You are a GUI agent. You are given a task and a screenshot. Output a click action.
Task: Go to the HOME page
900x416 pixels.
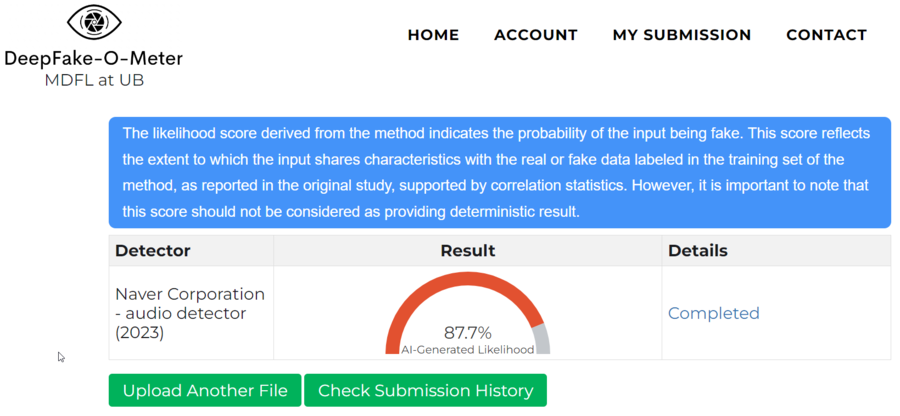pyautogui.click(x=433, y=35)
